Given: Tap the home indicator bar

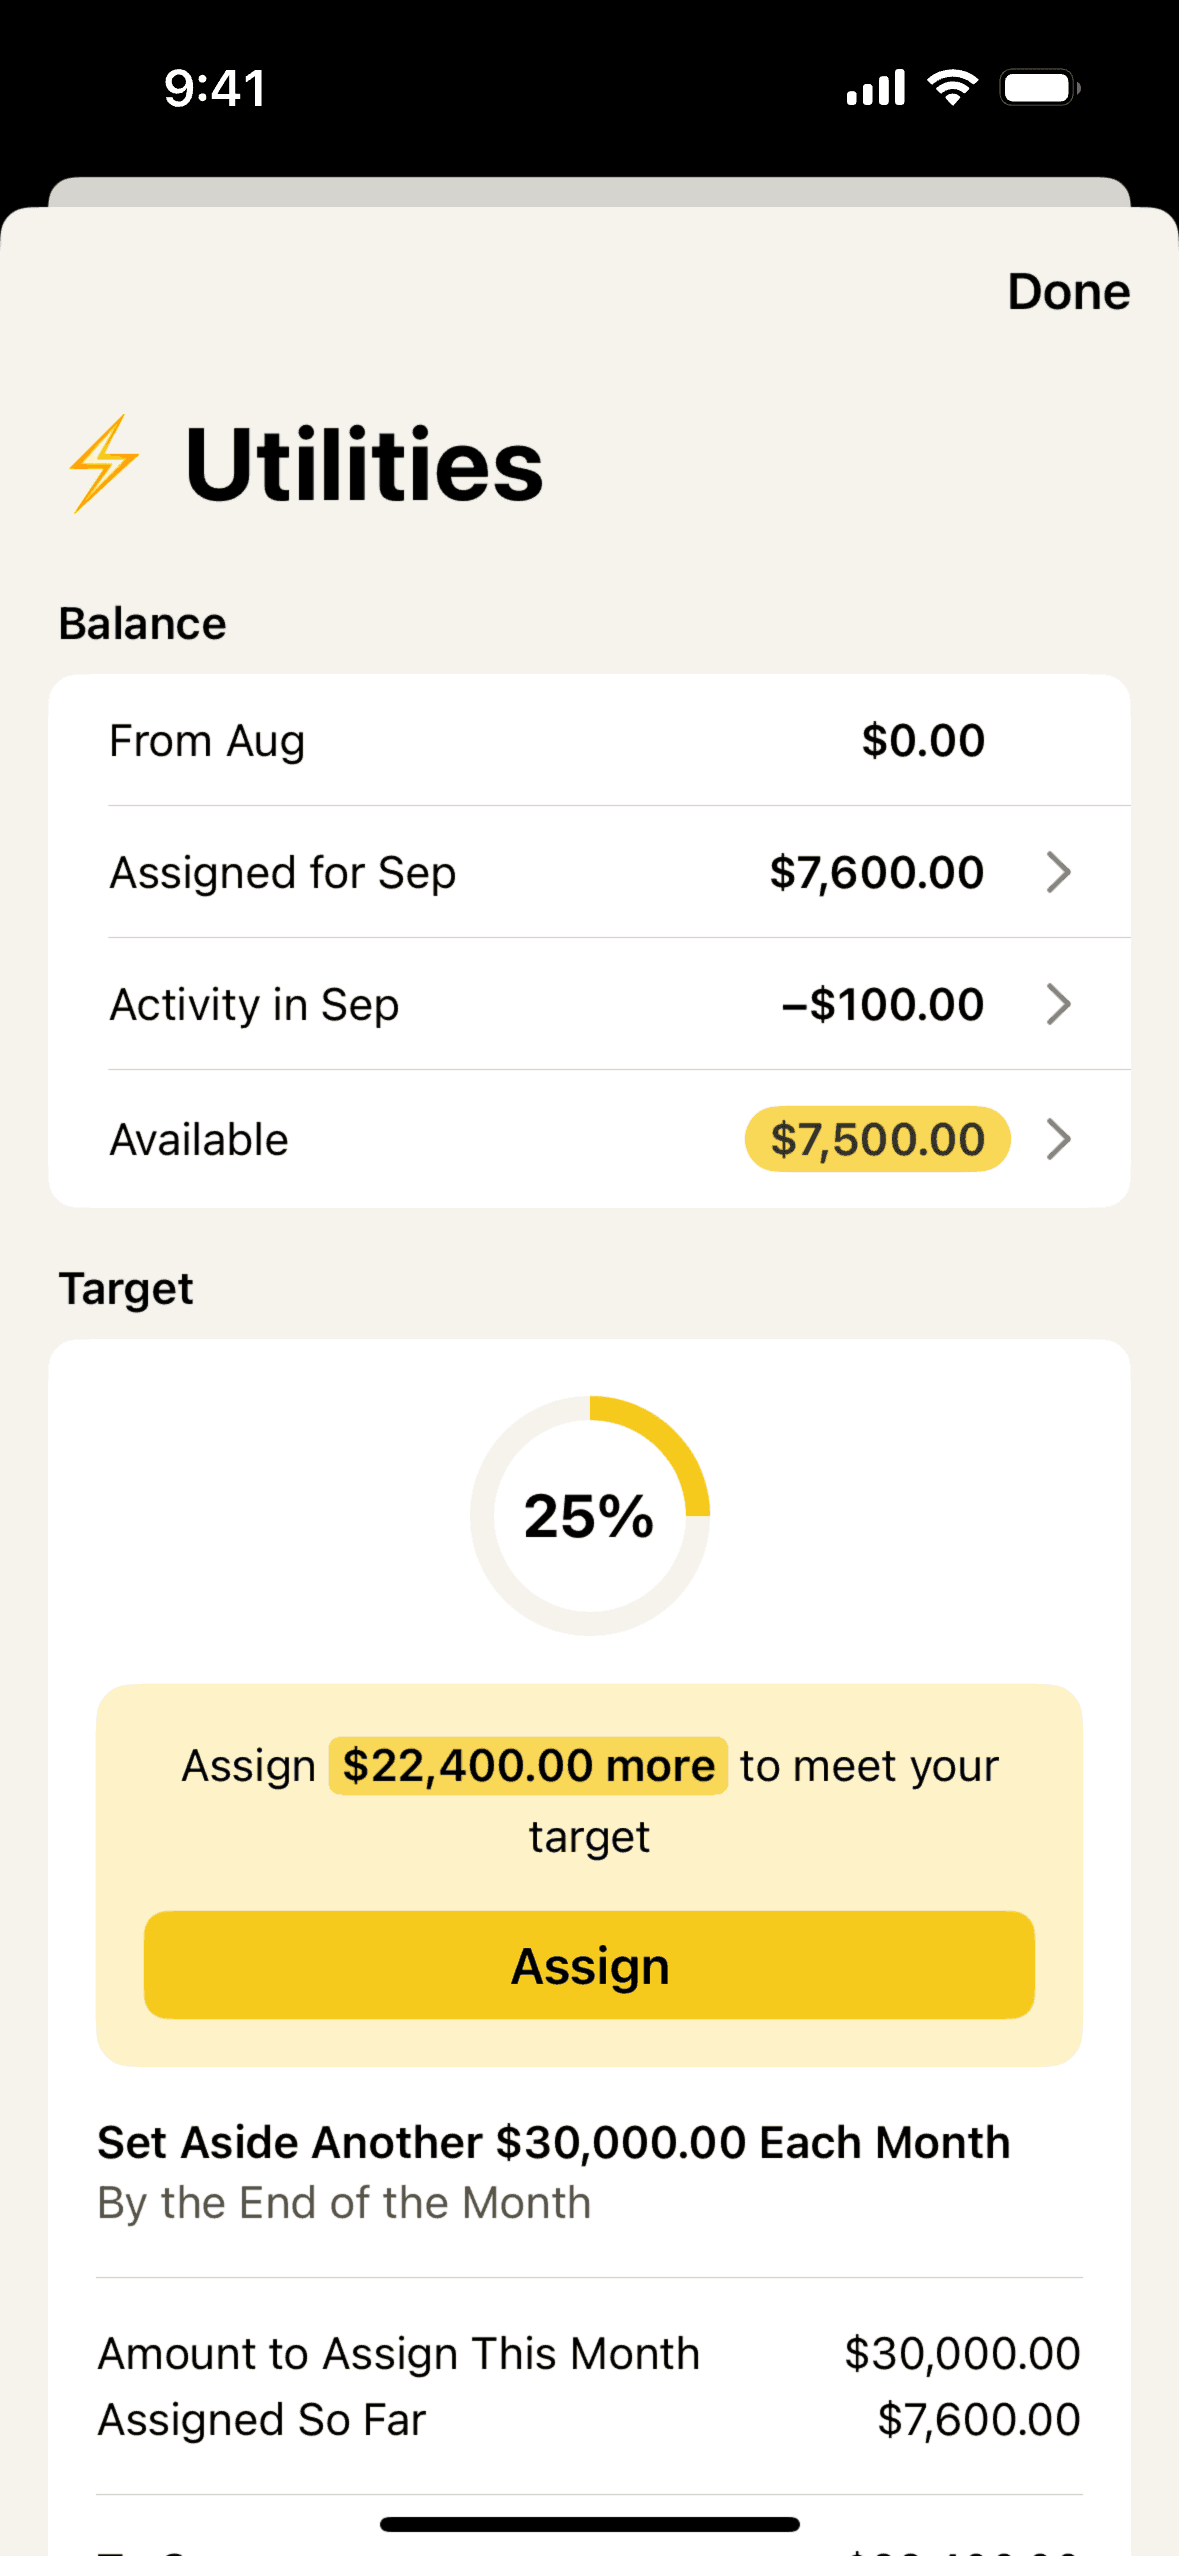Looking at the screenshot, I should tap(589, 2524).
